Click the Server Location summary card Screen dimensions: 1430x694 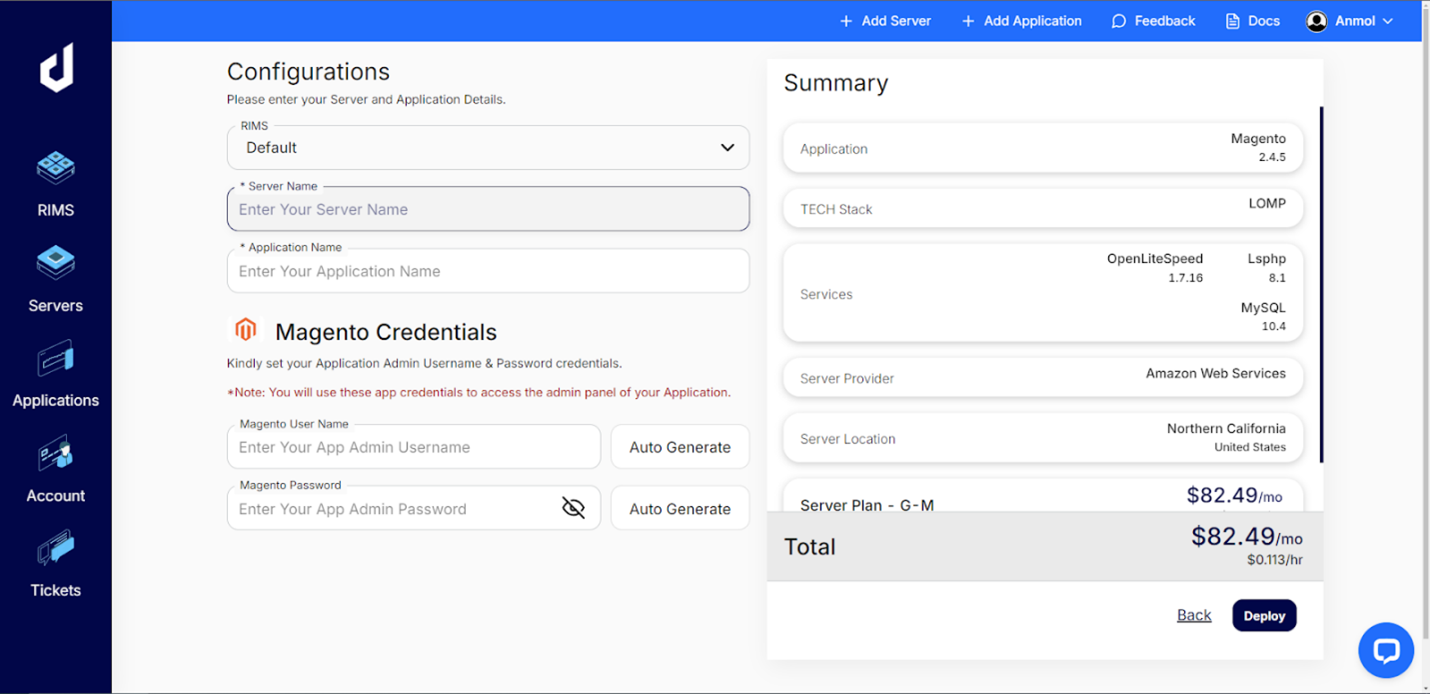(1043, 438)
